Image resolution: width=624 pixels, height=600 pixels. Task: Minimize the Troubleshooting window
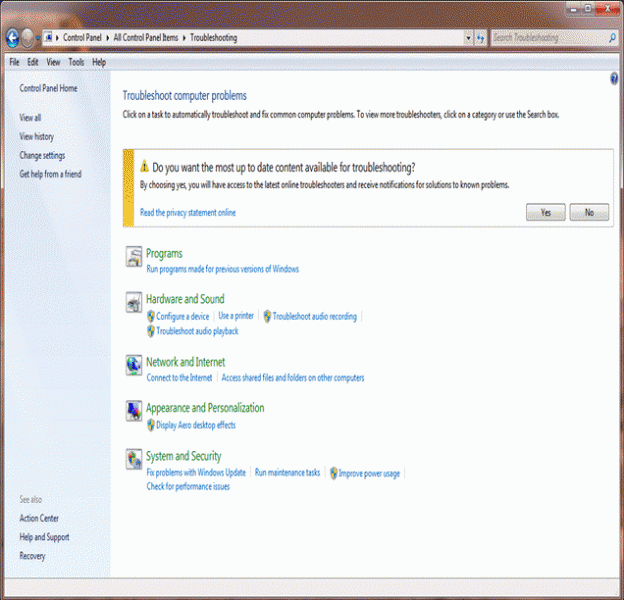pyautogui.click(x=573, y=9)
